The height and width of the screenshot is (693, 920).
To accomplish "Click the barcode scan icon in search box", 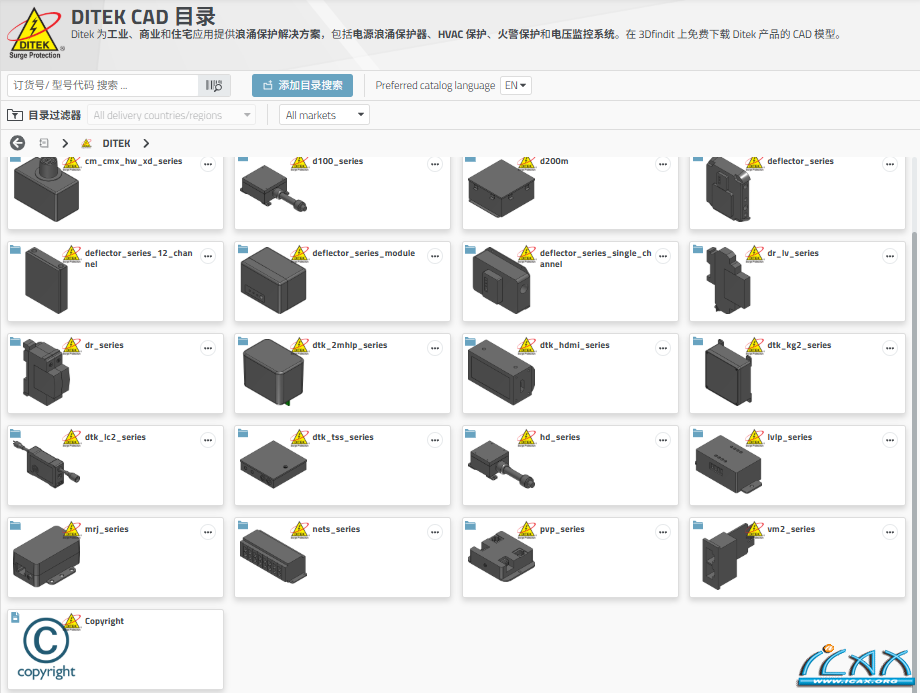I will point(214,86).
